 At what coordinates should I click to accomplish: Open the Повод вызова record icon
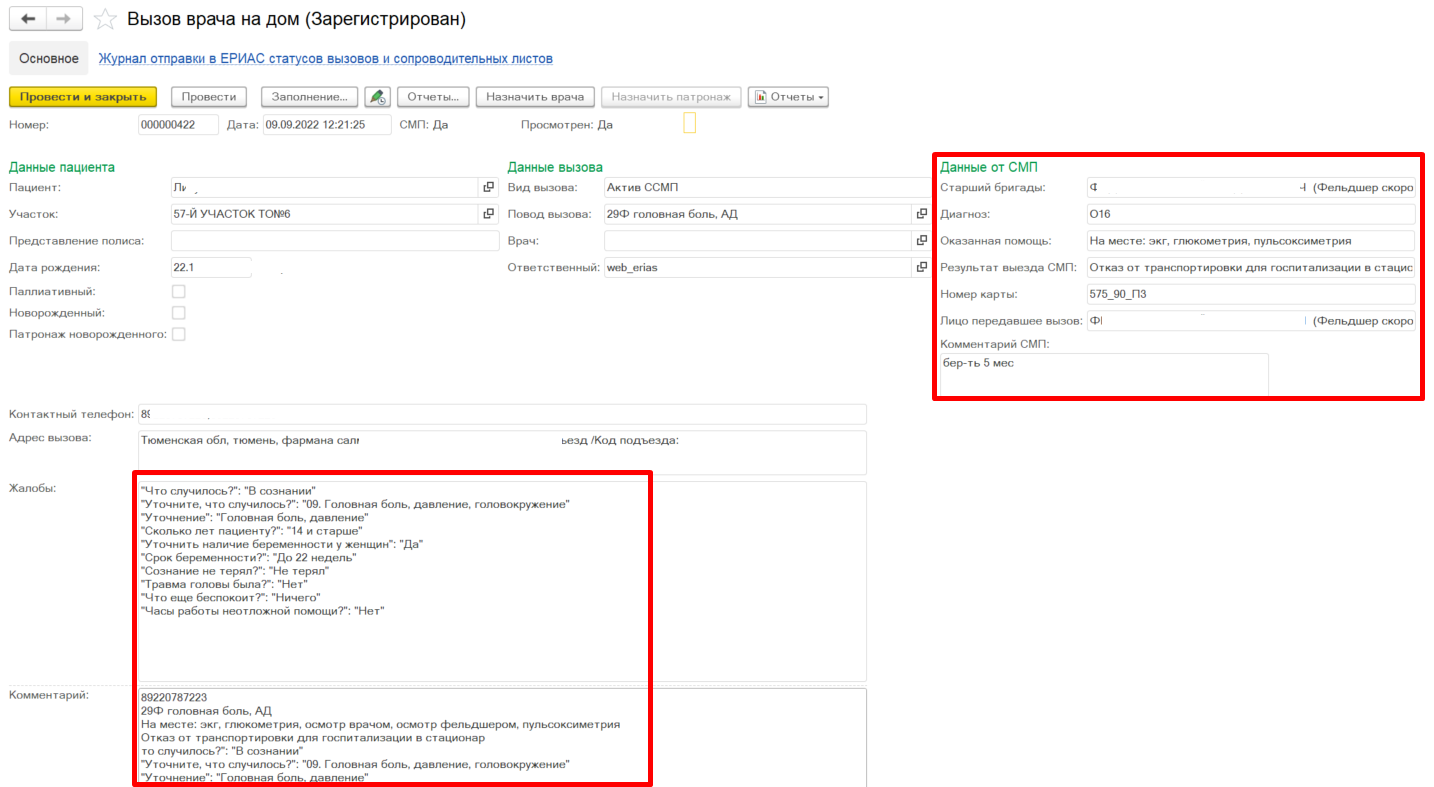point(921,214)
